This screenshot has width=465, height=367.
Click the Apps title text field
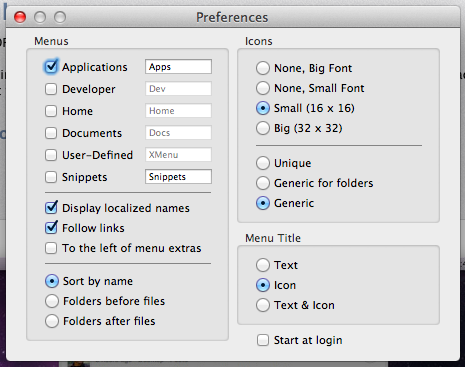(x=178, y=67)
